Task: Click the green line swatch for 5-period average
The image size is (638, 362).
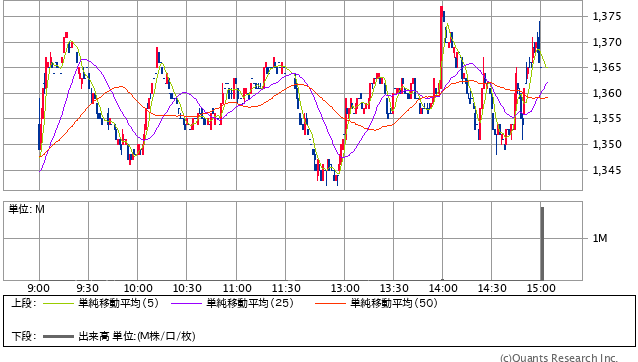Action: 58,303
